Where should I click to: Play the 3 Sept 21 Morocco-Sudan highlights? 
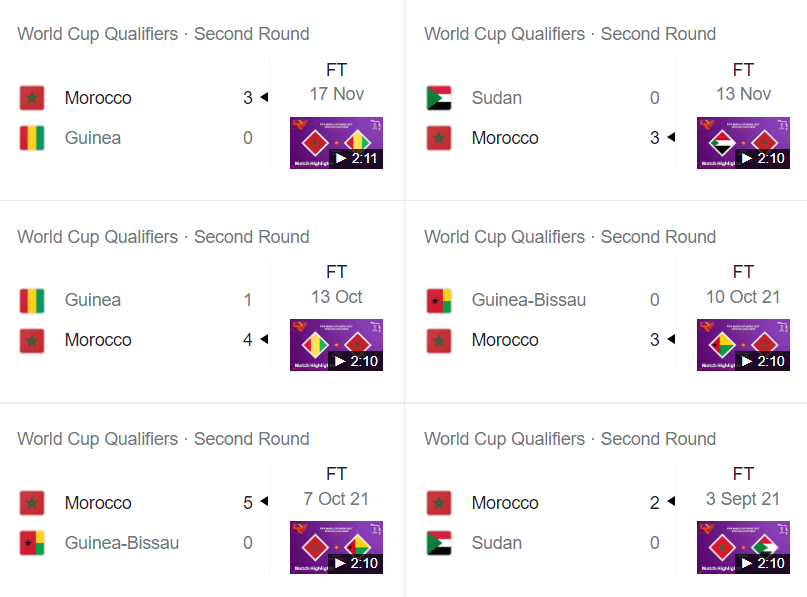(x=743, y=547)
